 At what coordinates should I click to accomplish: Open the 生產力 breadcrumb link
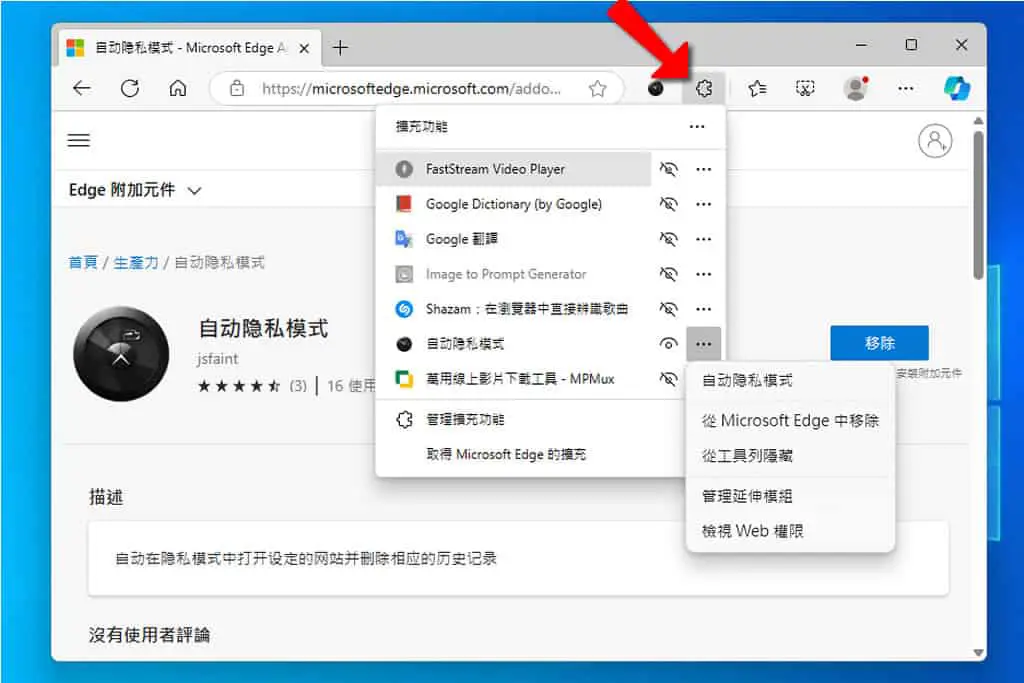(x=136, y=262)
